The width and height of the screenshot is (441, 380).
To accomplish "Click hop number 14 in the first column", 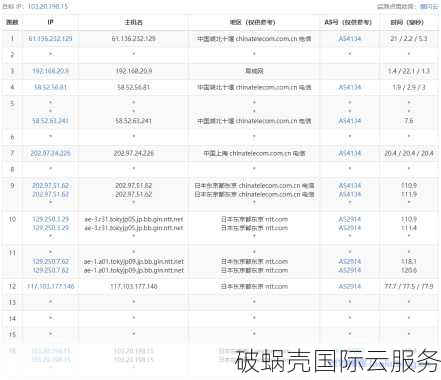I will click(12, 319).
